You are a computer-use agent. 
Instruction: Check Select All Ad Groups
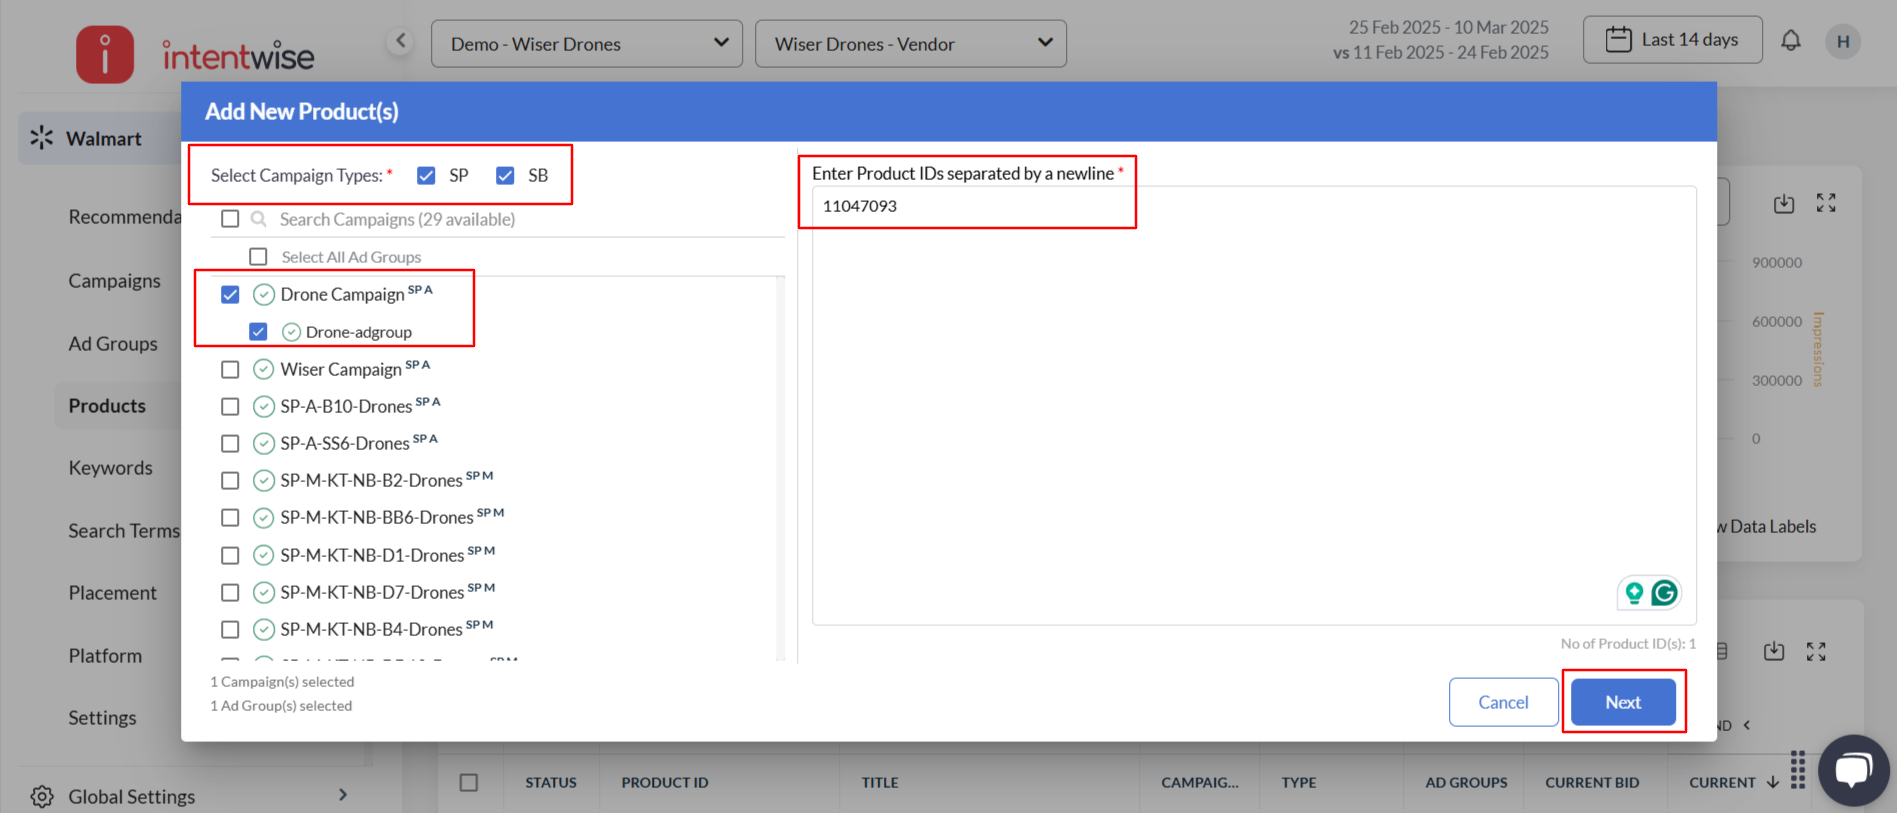(x=258, y=256)
